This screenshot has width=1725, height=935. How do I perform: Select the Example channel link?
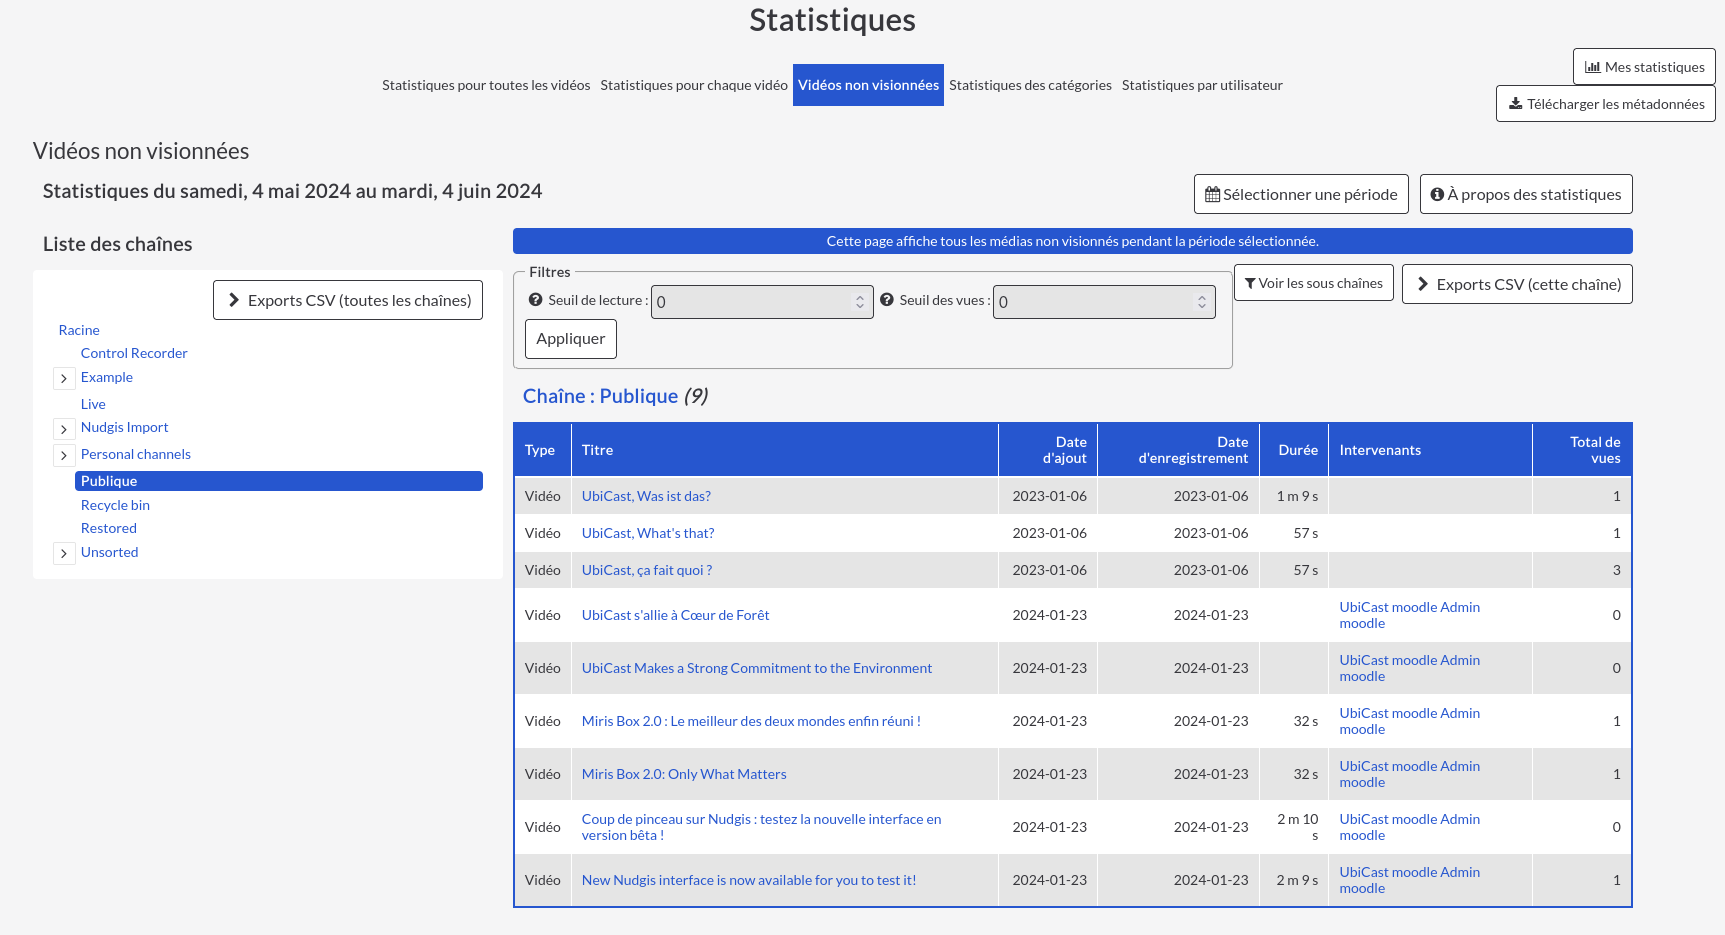107,377
